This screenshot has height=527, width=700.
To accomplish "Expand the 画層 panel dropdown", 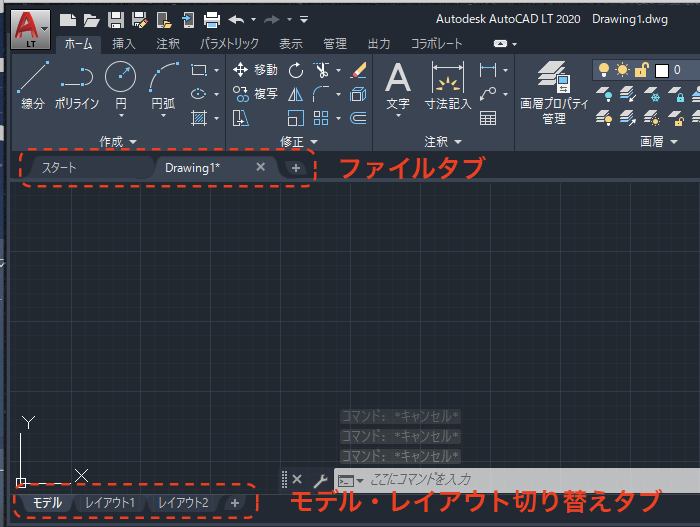I will pyautogui.click(x=658, y=142).
